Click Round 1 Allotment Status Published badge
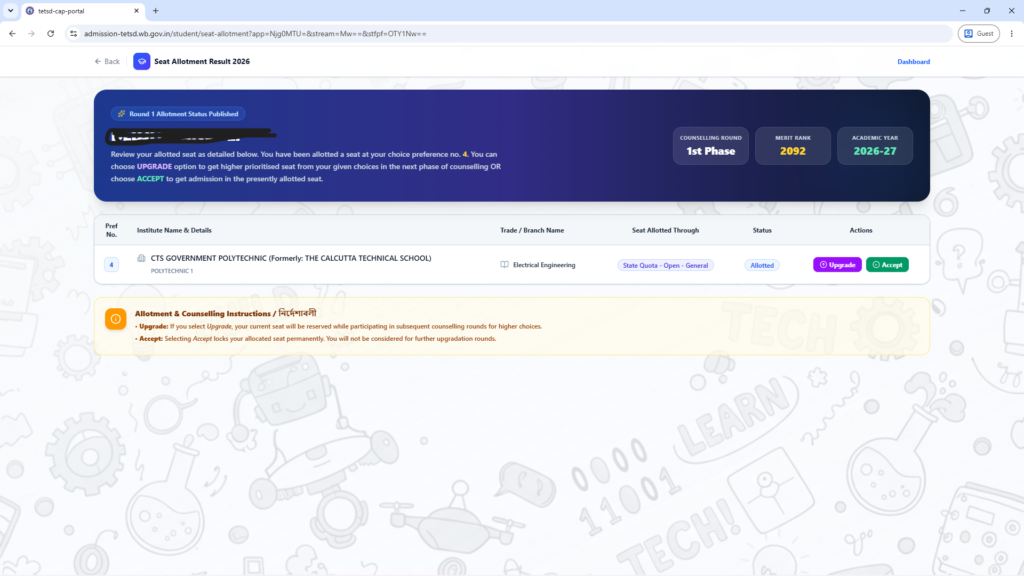This screenshot has height=576, width=1024. coord(178,114)
